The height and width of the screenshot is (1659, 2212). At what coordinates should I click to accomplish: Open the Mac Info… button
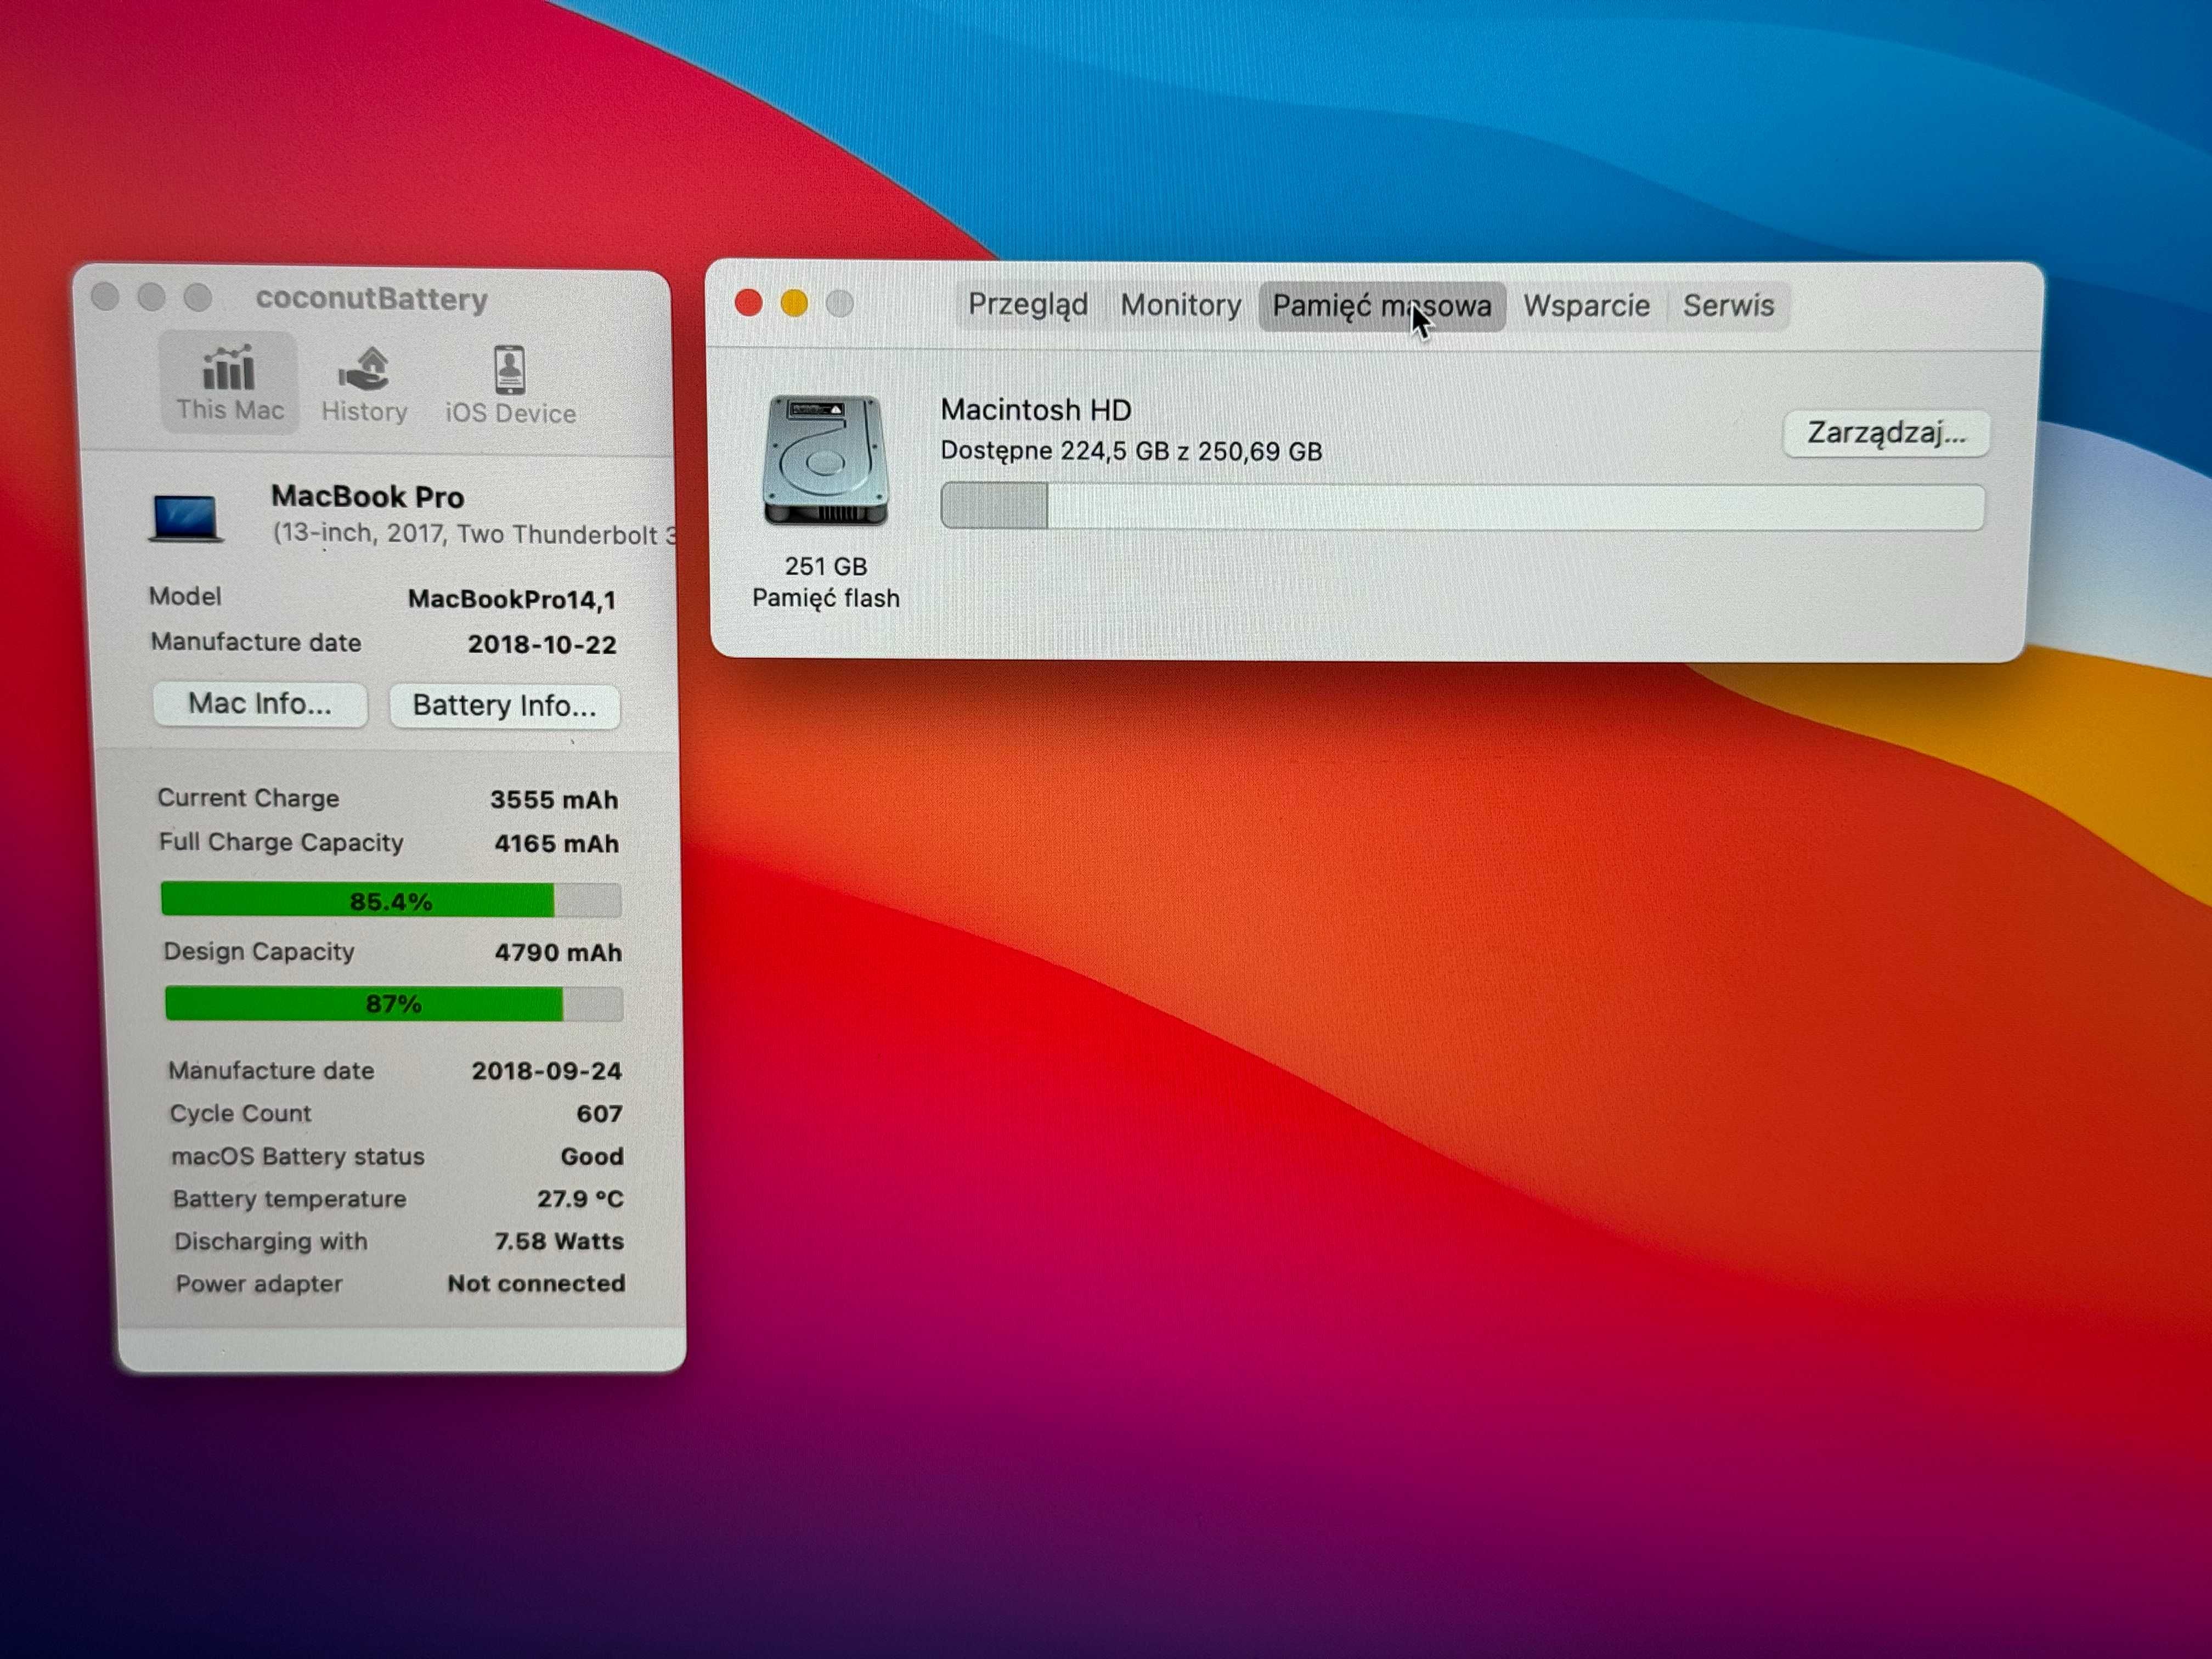tap(260, 704)
